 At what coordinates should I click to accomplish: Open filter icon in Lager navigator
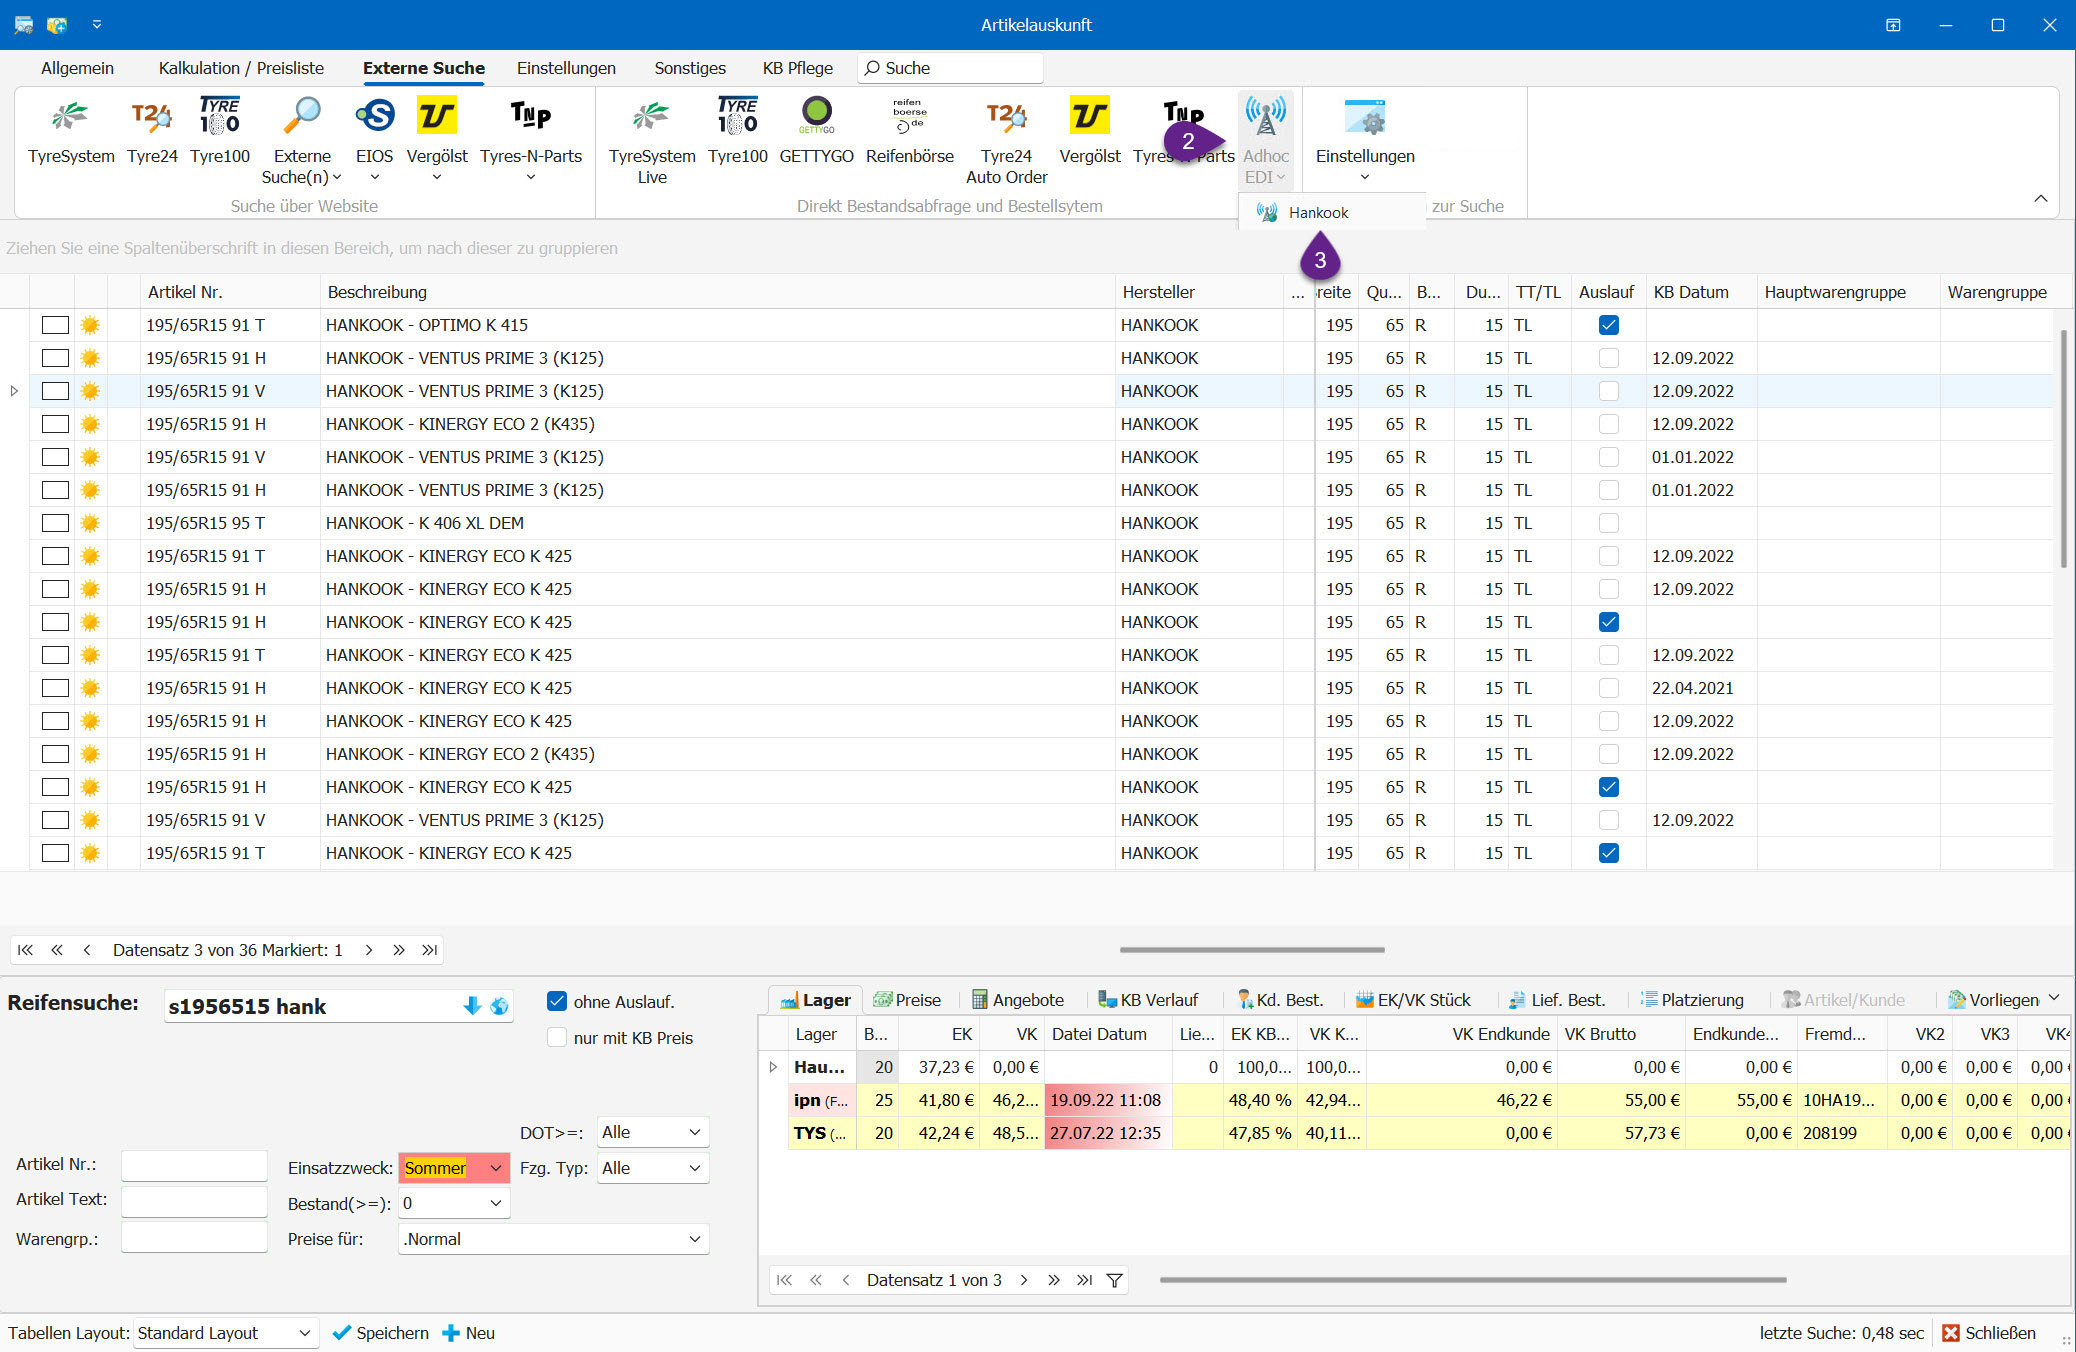pyautogui.click(x=1114, y=1280)
